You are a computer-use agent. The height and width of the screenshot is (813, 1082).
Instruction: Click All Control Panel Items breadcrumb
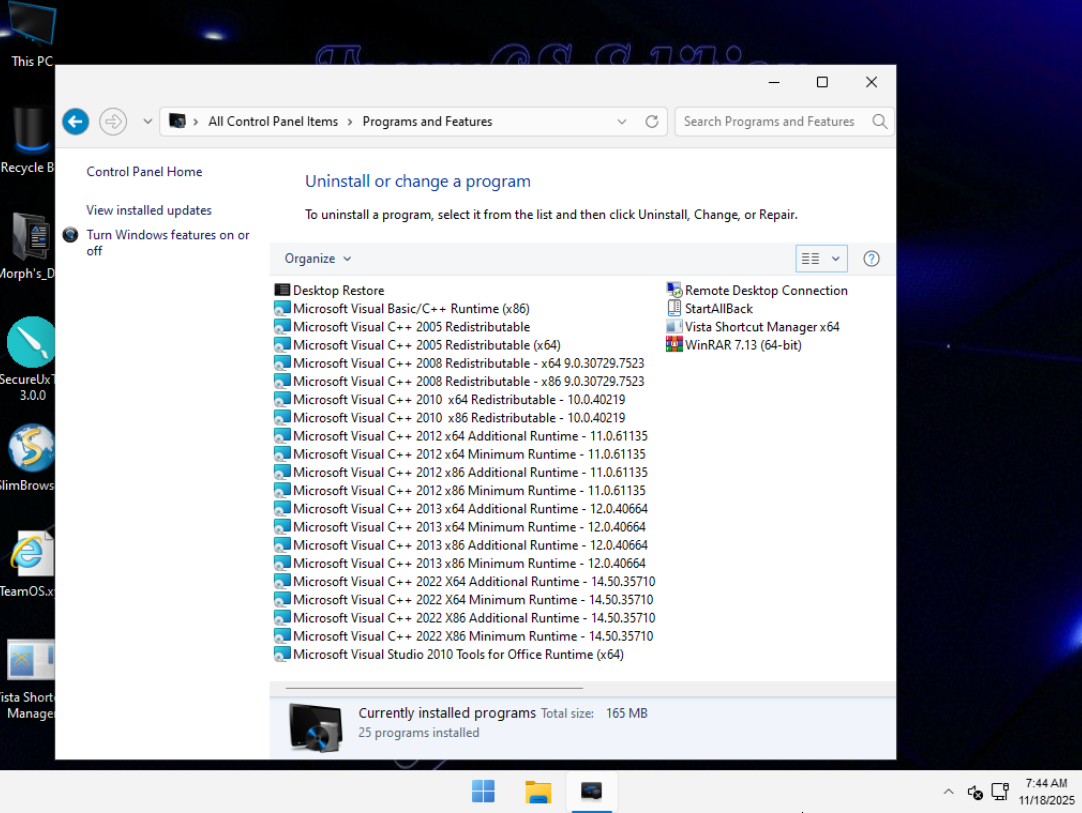tap(273, 122)
